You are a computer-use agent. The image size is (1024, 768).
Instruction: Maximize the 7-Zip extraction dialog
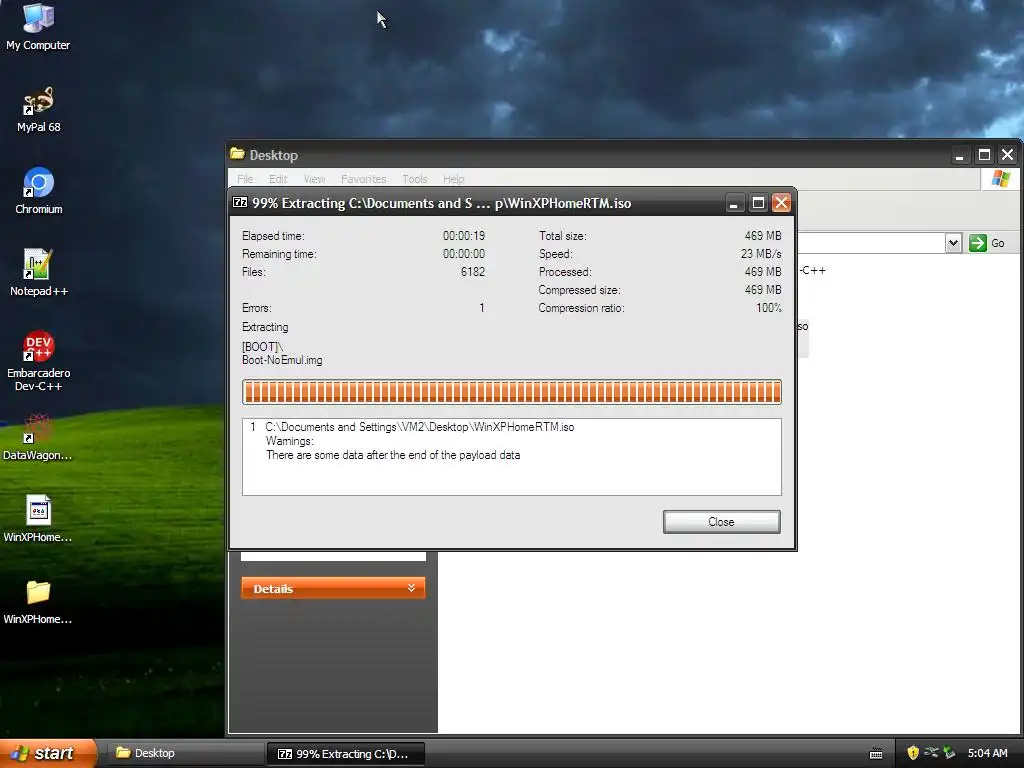(758, 203)
